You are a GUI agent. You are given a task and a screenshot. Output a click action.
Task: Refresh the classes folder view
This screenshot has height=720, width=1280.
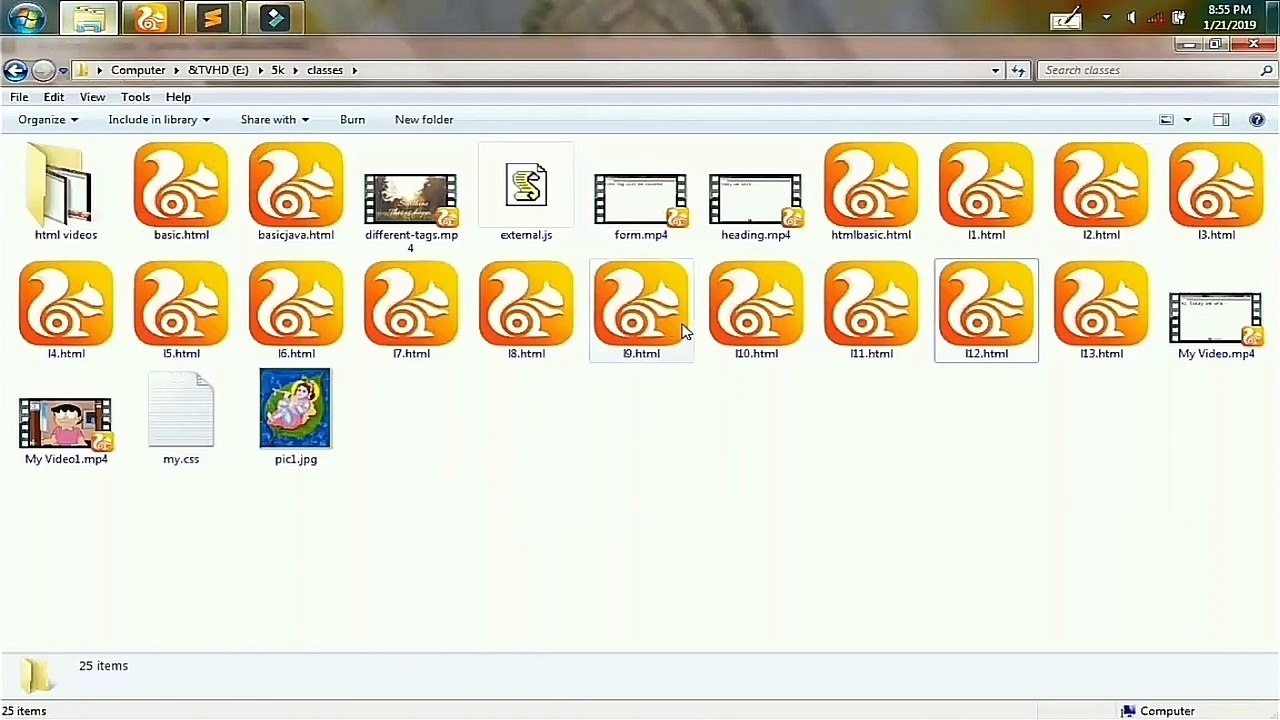pos(1018,70)
